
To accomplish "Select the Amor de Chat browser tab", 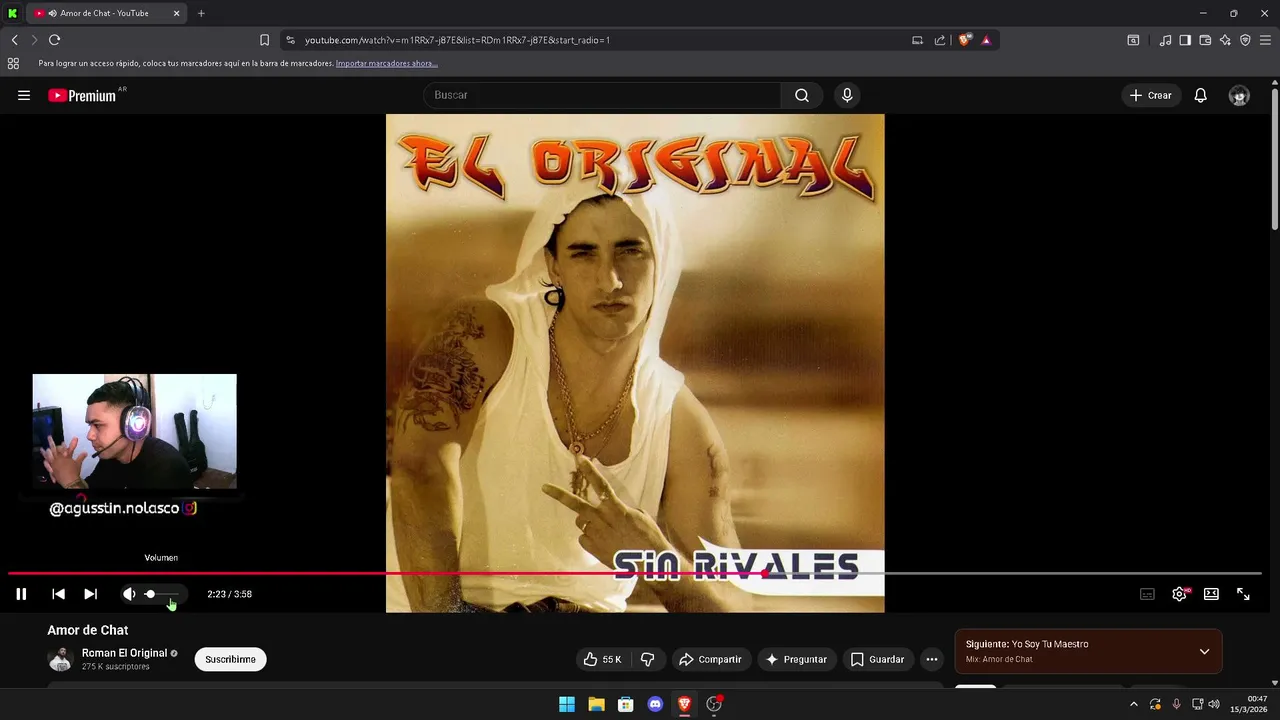I will click(106, 13).
